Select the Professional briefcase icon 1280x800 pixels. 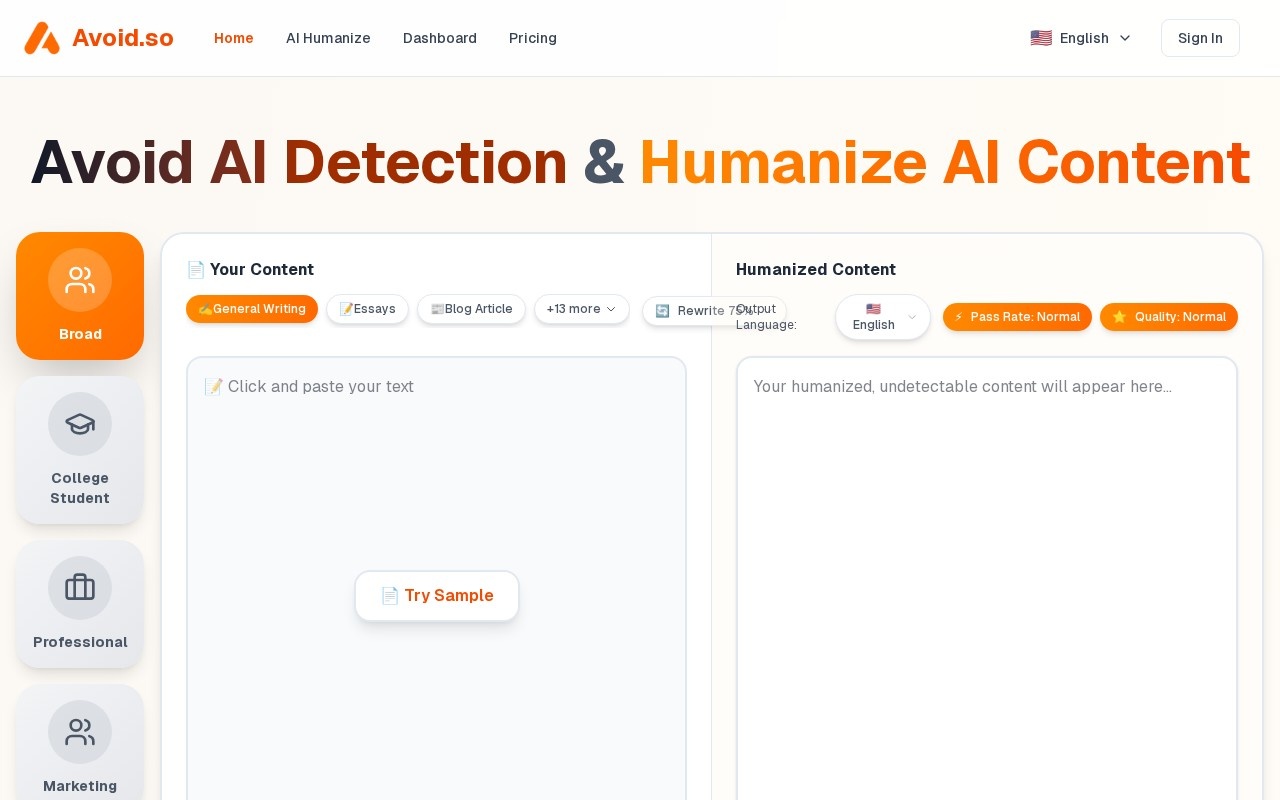click(x=80, y=588)
